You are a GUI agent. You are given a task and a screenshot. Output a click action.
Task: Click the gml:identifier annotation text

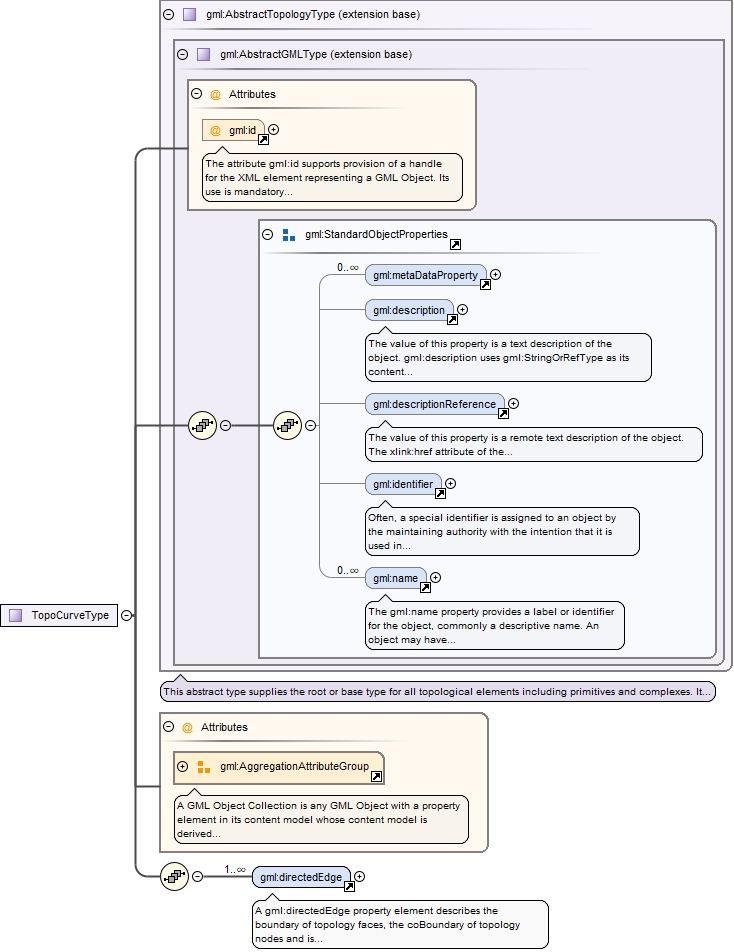[502, 531]
